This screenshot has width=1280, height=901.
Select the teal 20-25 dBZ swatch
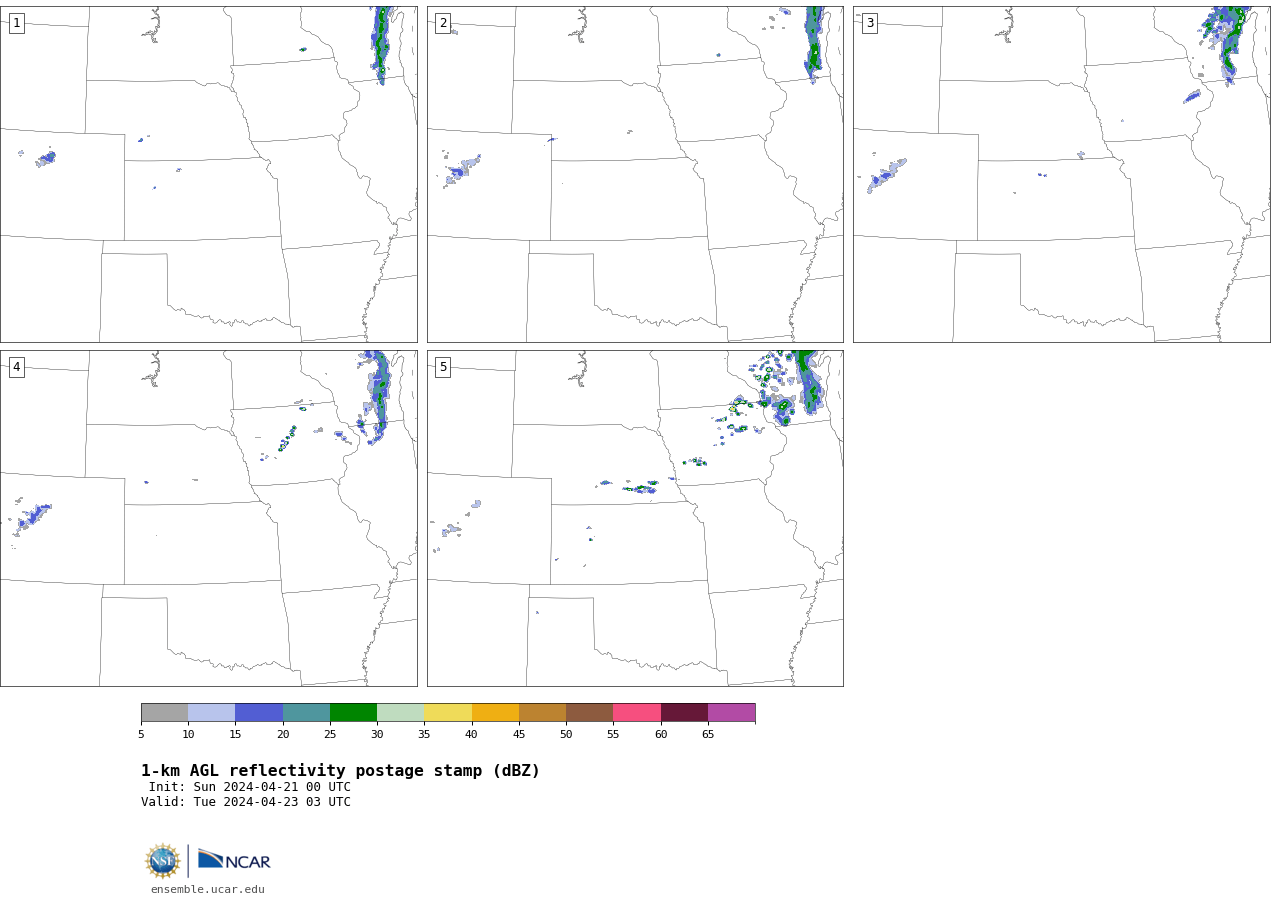(x=306, y=713)
